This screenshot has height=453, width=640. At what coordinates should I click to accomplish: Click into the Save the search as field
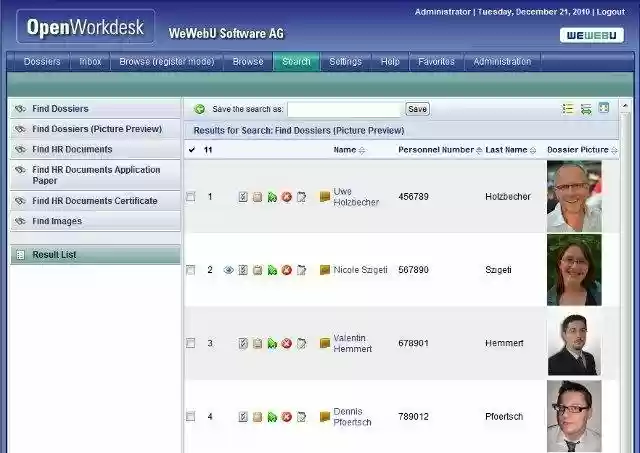(x=345, y=109)
